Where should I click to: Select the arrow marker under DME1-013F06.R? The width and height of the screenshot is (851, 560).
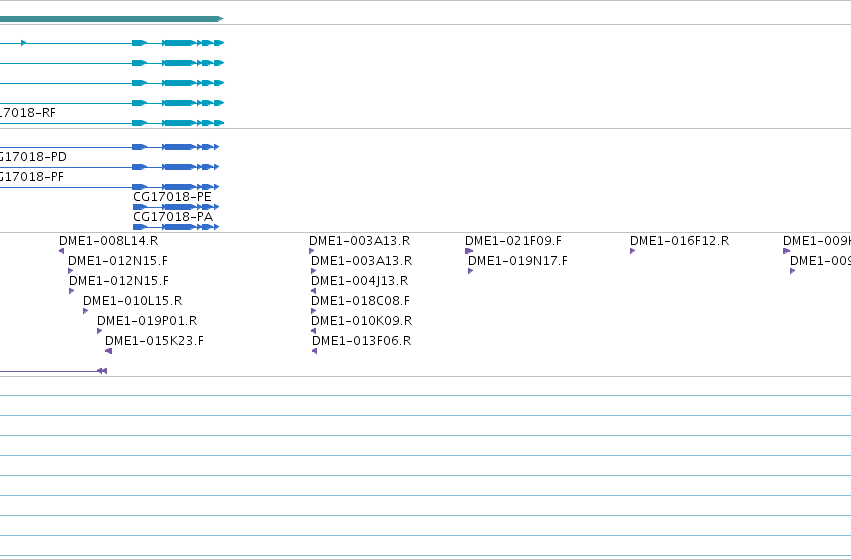314,351
